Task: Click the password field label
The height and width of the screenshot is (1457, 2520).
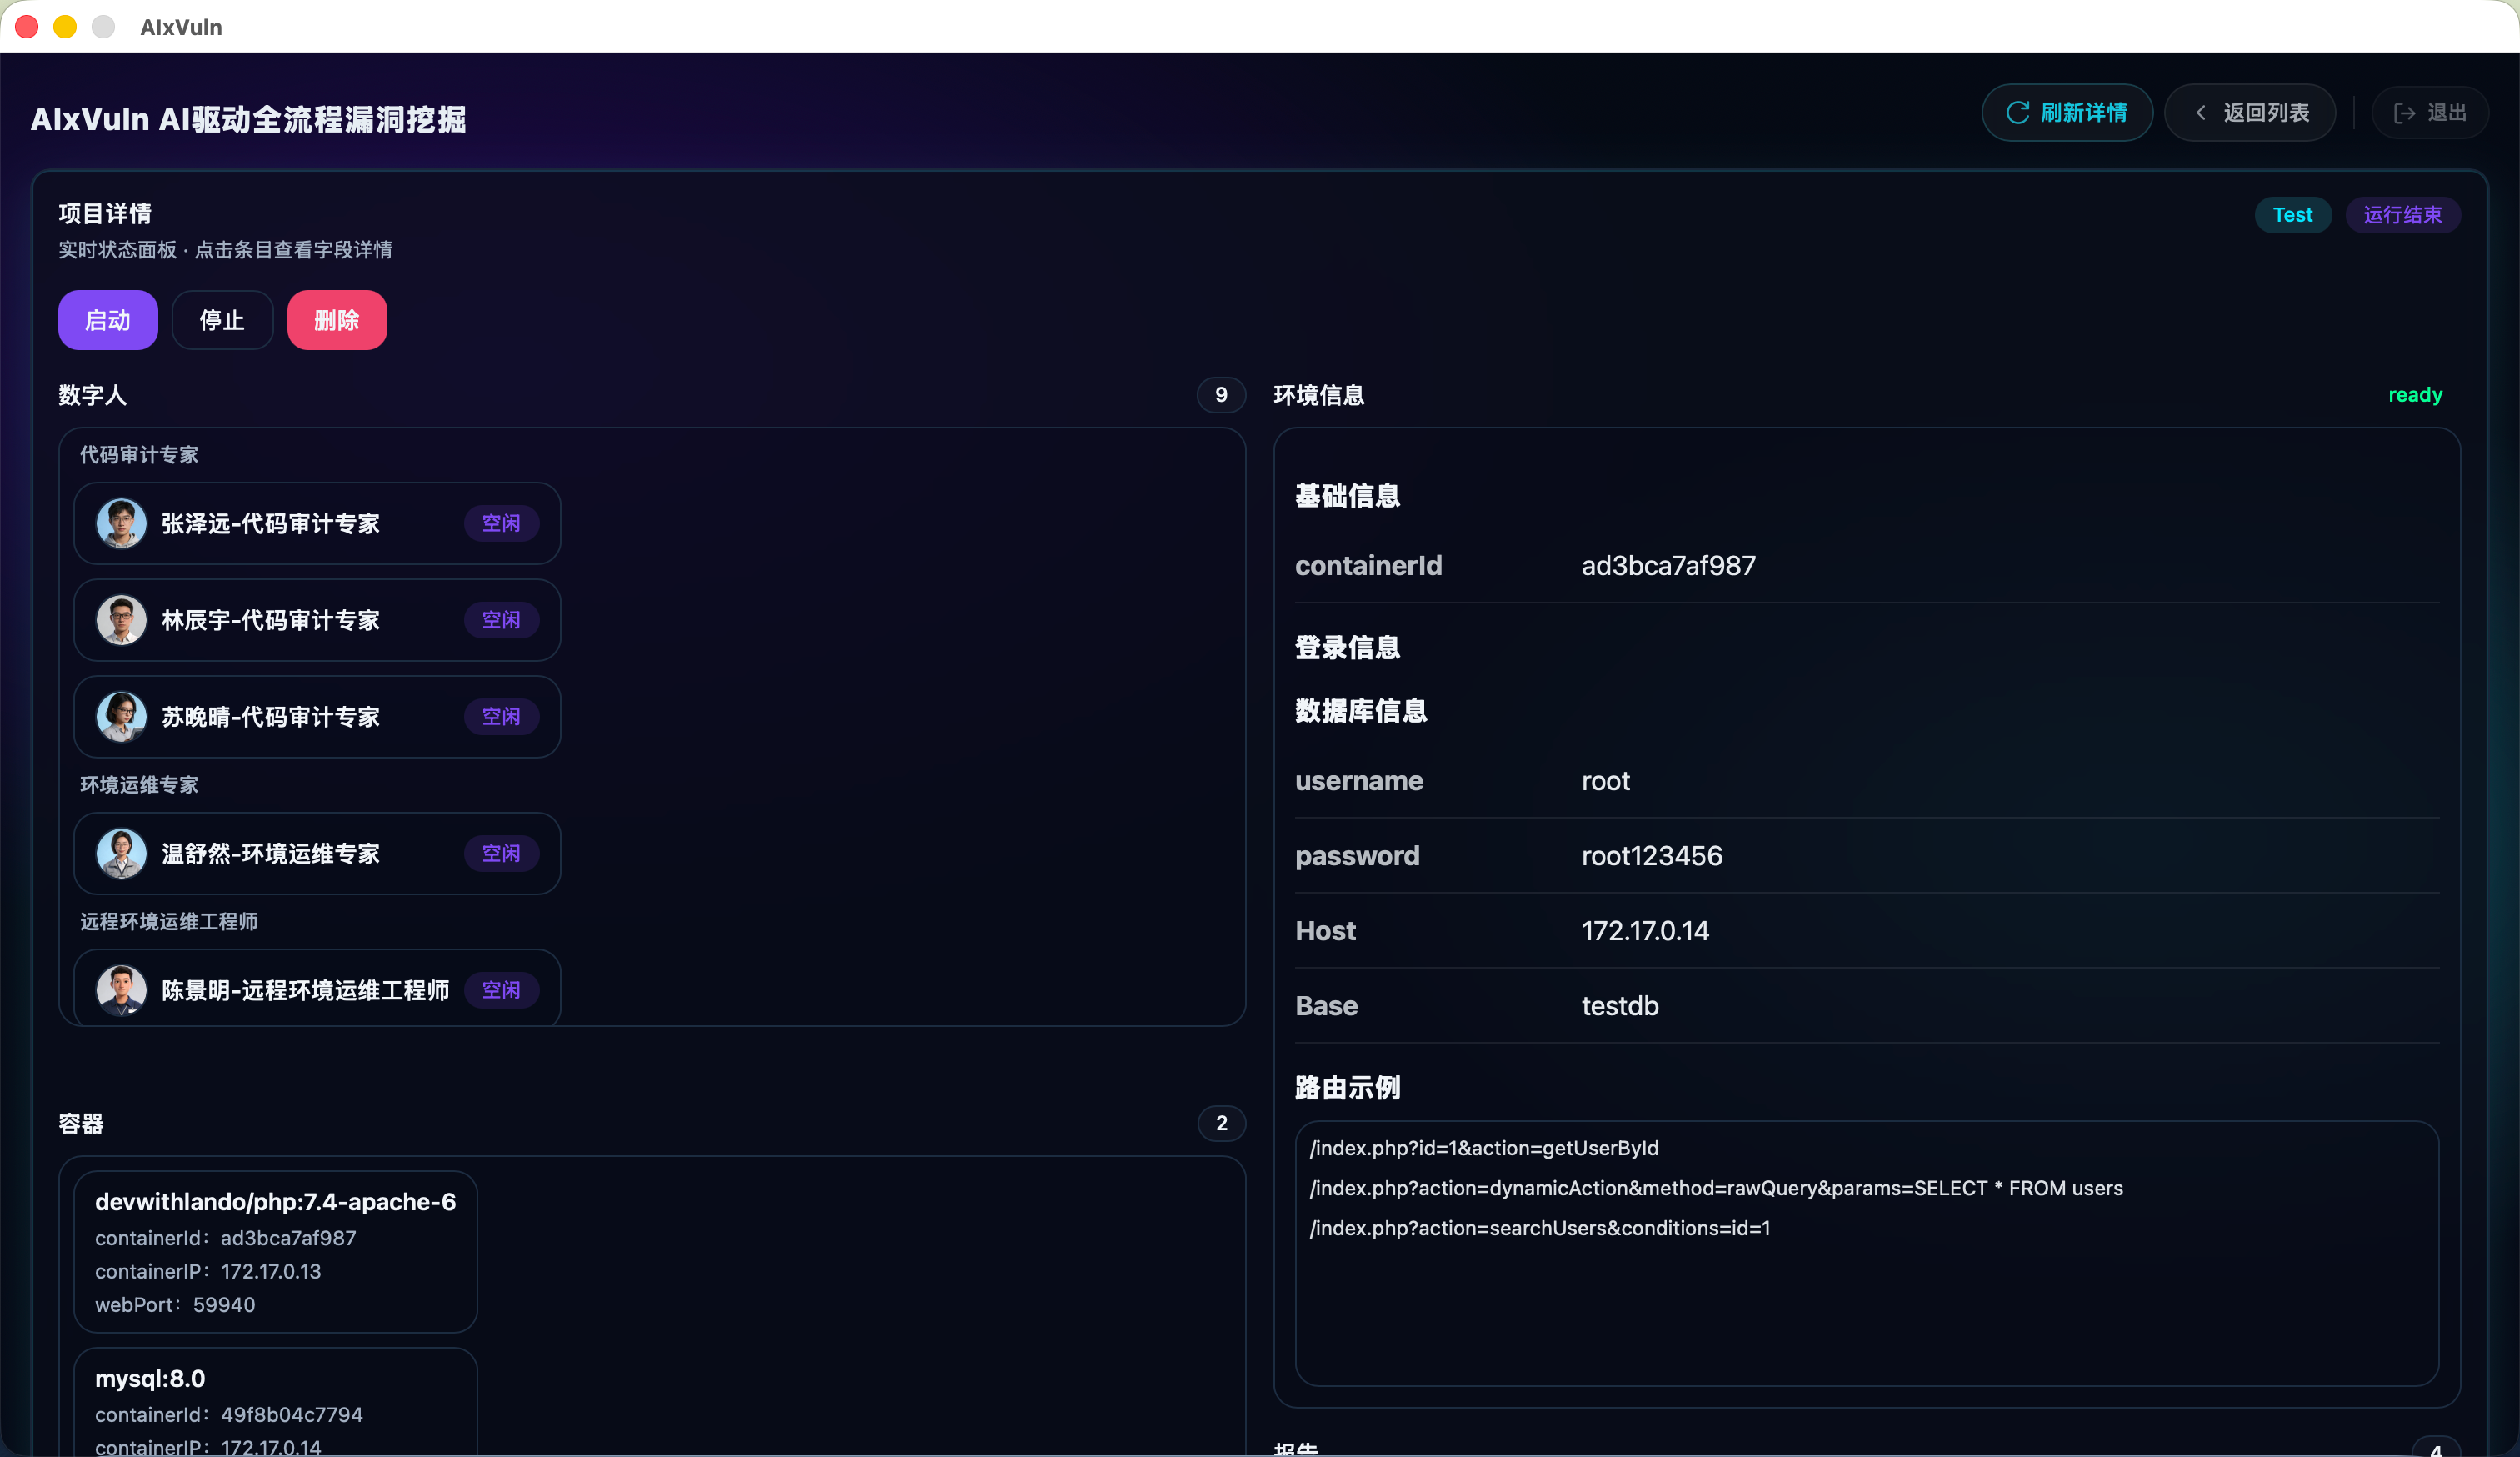Action: [1357, 856]
